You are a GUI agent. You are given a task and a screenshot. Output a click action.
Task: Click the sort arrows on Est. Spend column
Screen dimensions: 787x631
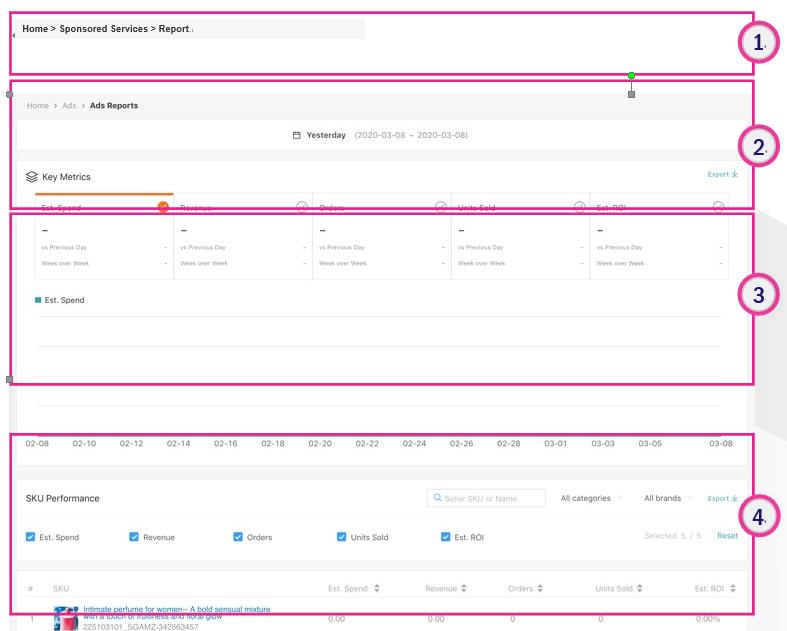pos(376,588)
